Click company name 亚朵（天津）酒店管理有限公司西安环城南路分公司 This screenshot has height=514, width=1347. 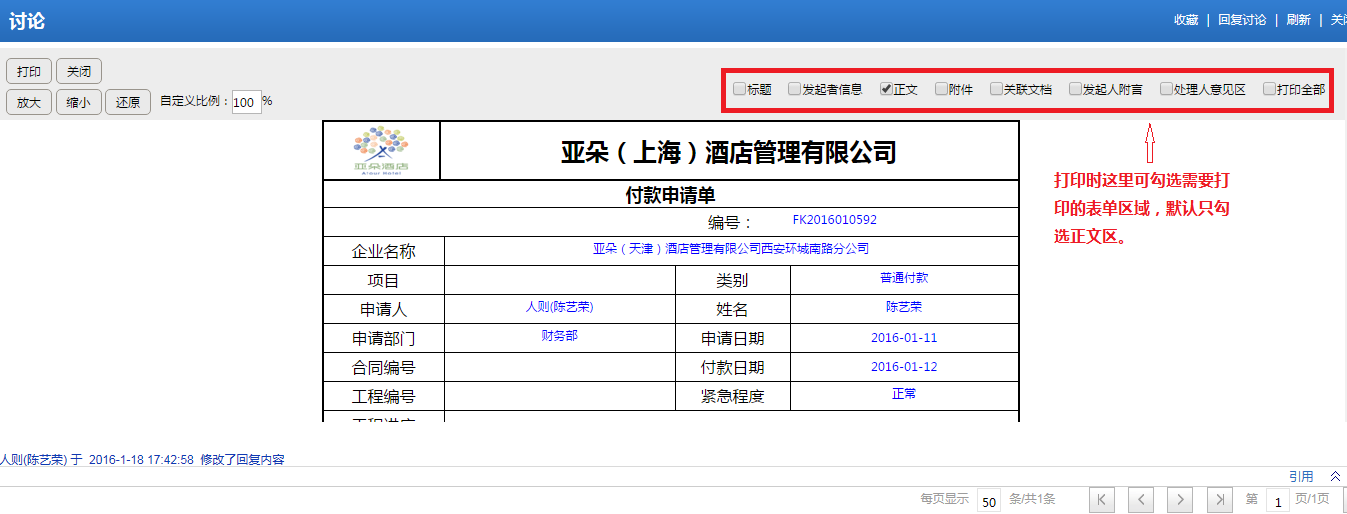(x=731, y=248)
